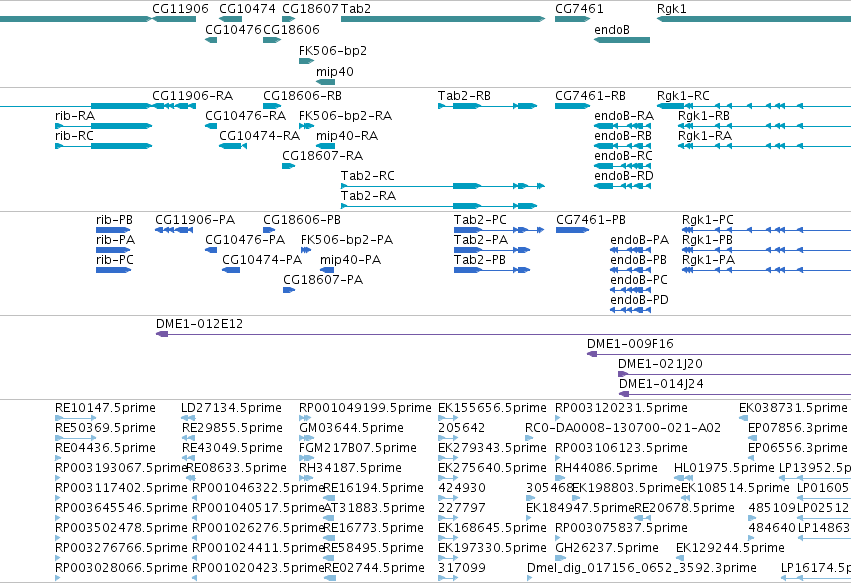The image size is (851, 583).
Task: Click the 'CG7461-PB' protein label
Action: [590, 220]
